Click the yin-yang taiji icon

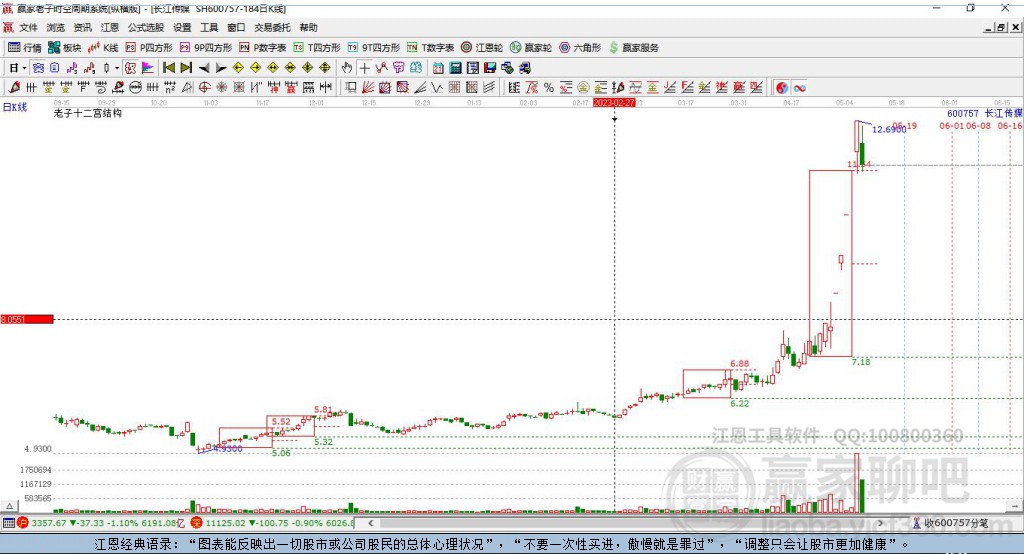(x=782, y=88)
